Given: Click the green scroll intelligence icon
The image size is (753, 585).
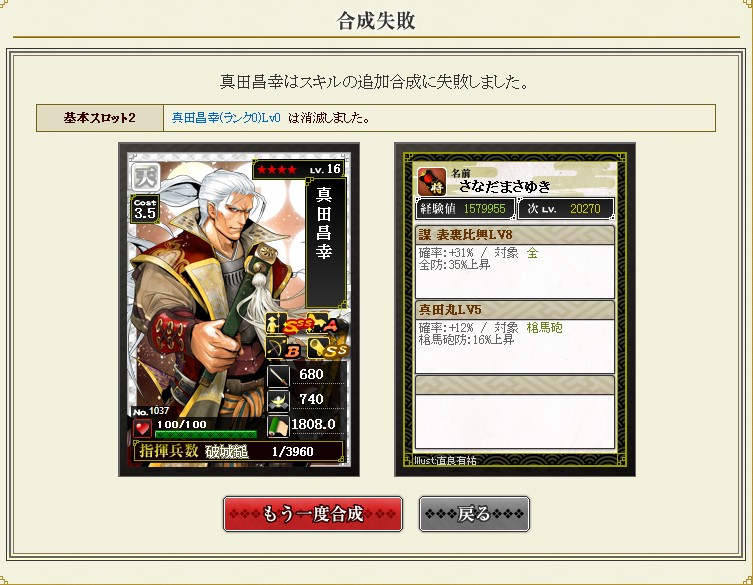Looking at the screenshot, I should [x=279, y=425].
